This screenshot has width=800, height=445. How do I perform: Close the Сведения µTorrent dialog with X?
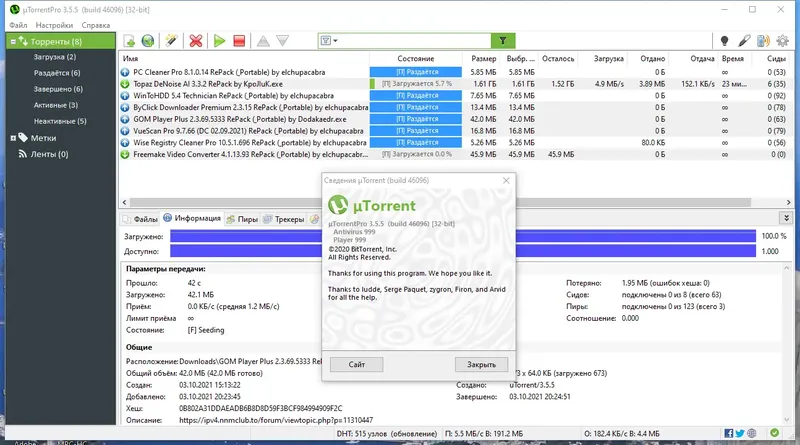click(506, 180)
